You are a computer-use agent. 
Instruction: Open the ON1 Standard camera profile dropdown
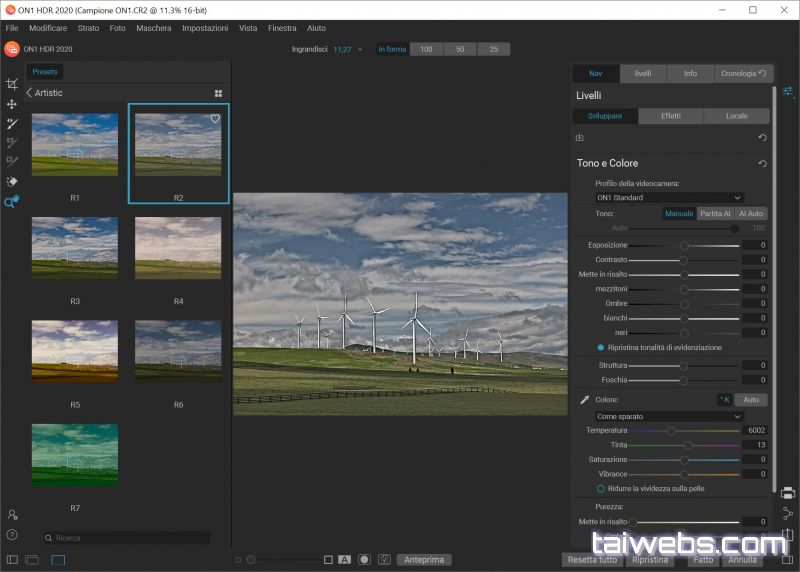[669, 198]
